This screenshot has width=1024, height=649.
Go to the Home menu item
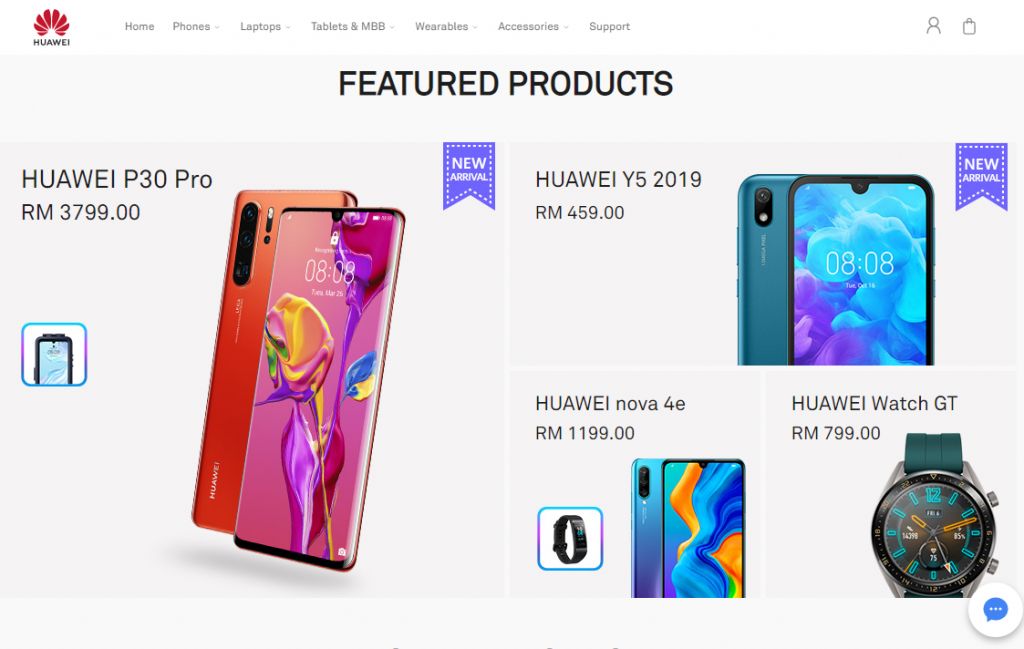click(x=140, y=27)
